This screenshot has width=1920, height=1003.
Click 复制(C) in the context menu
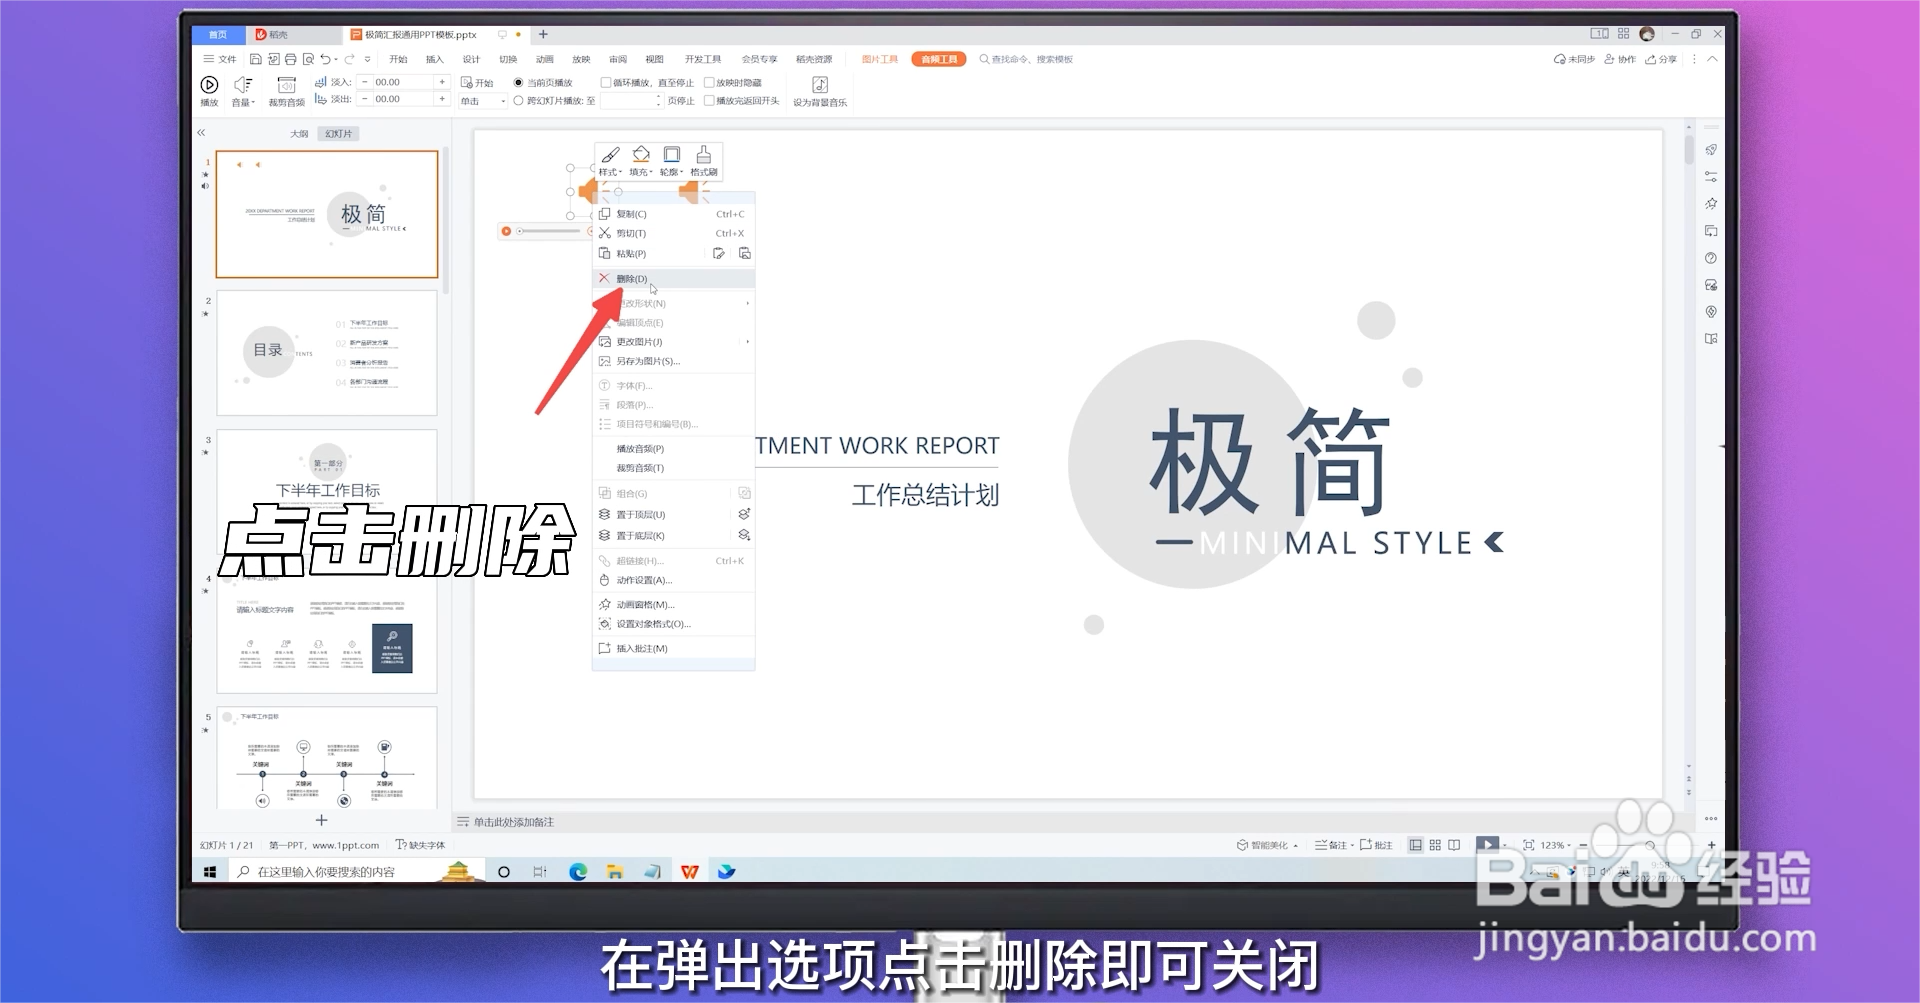(x=674, y=214)
